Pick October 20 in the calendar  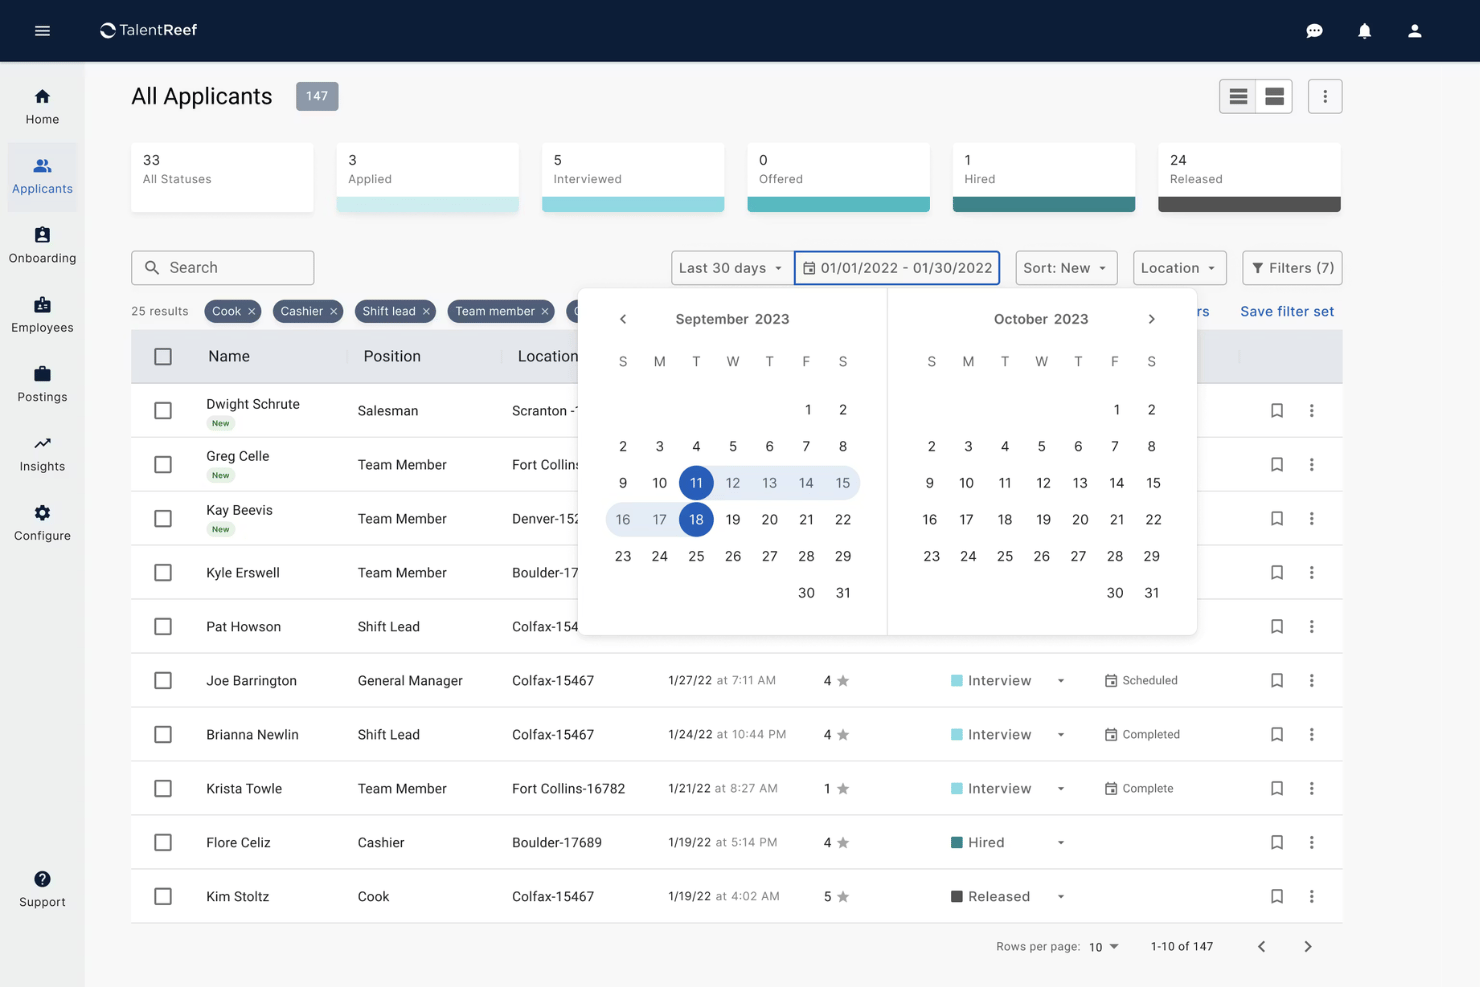point(1080,520)
